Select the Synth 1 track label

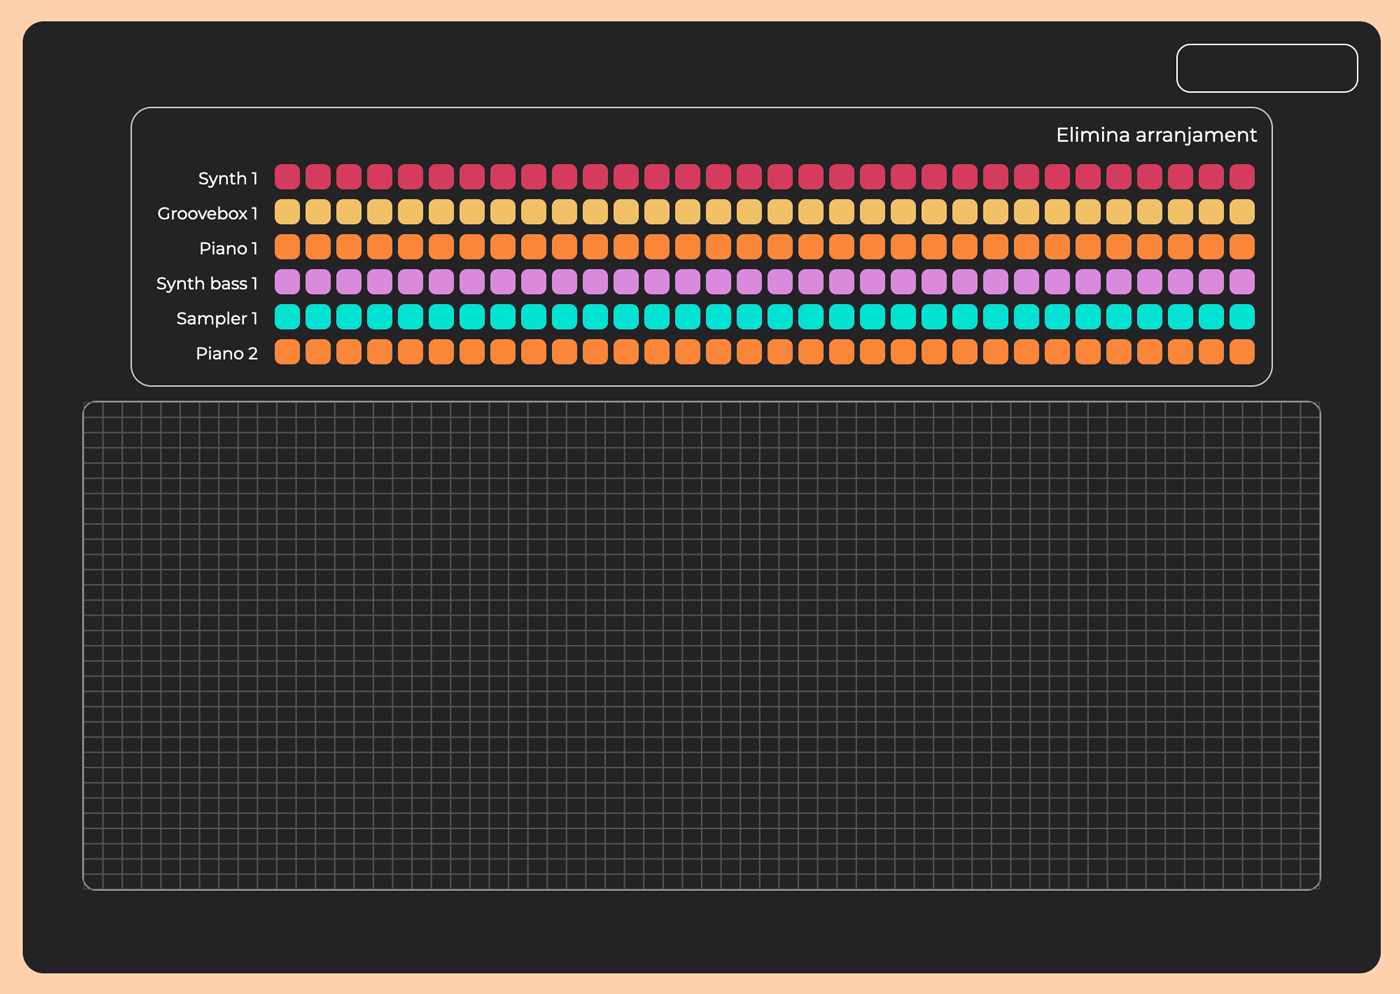pyautogui.click(x=227, y=178)
